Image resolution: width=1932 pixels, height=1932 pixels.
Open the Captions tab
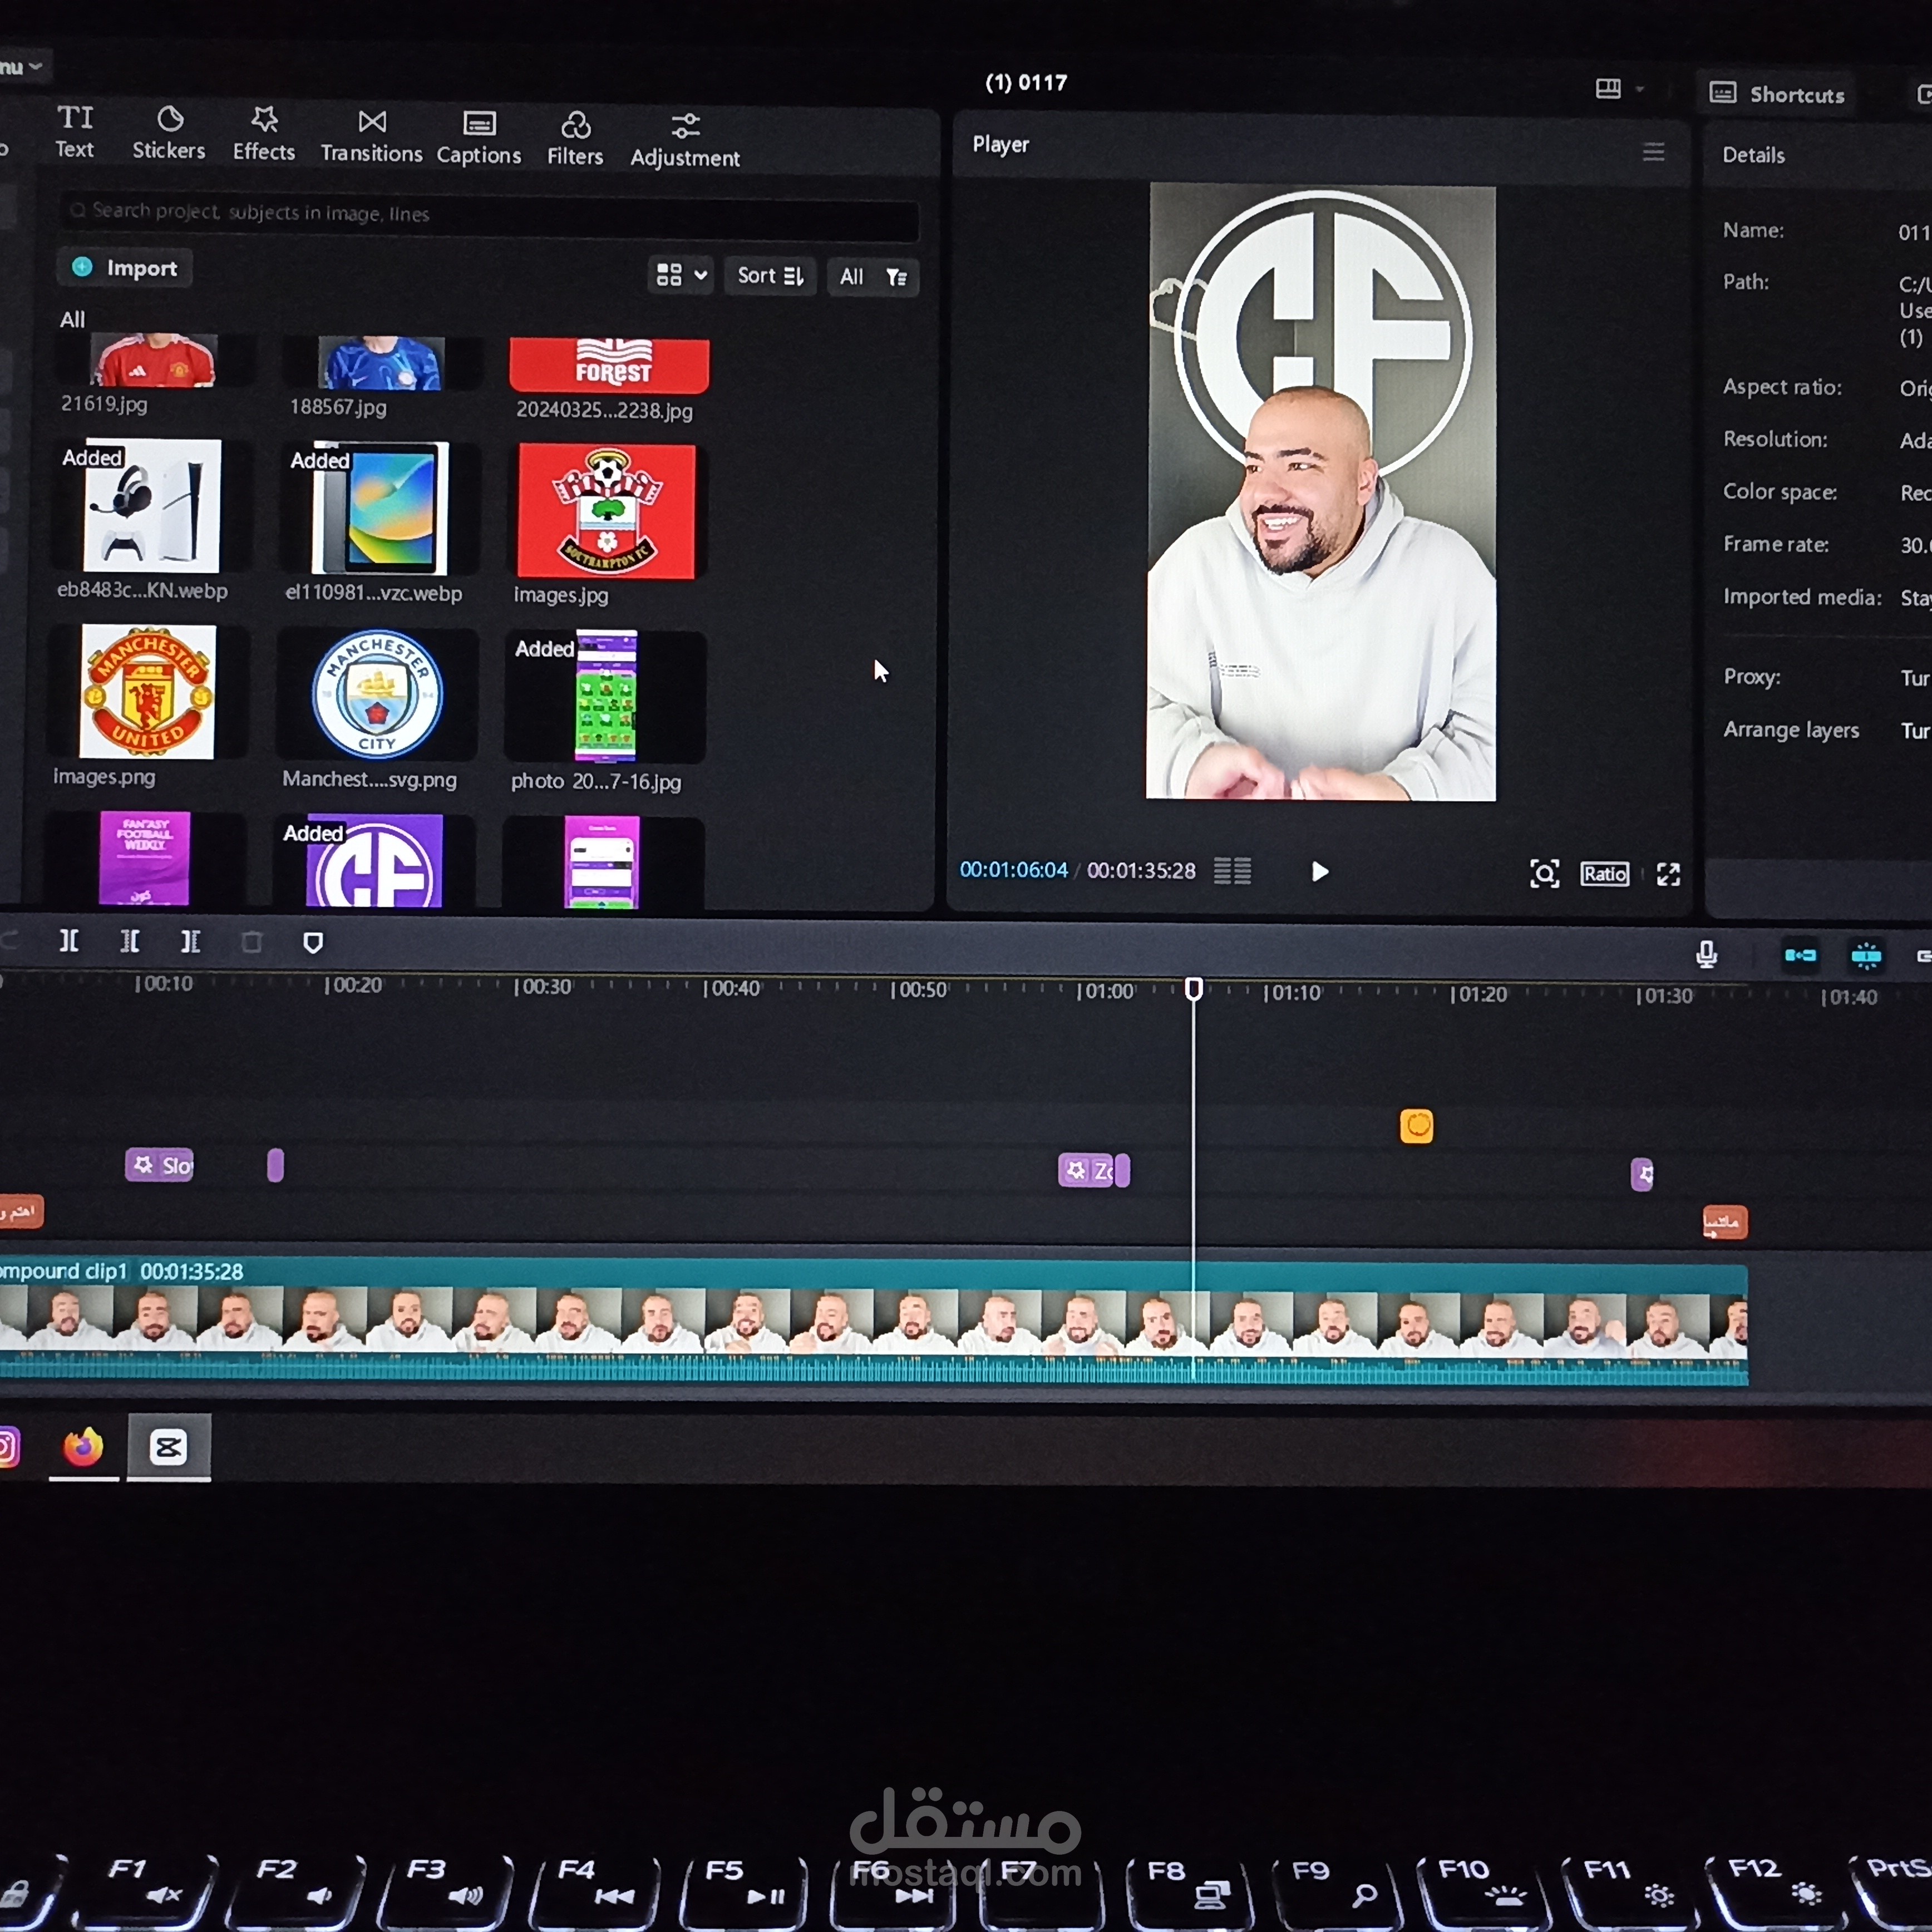coord(479,137)
